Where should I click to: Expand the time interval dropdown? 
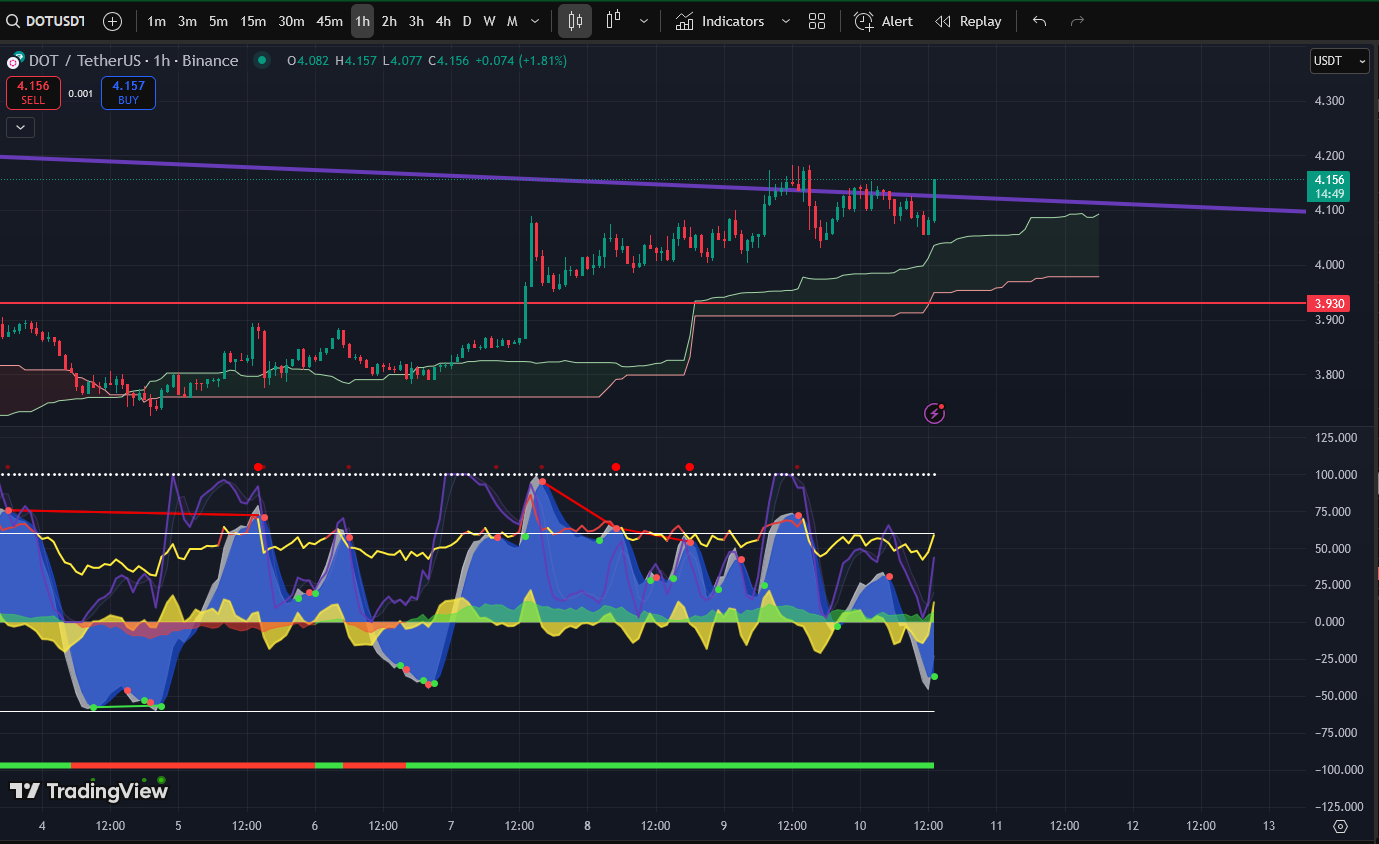(536, 21)
